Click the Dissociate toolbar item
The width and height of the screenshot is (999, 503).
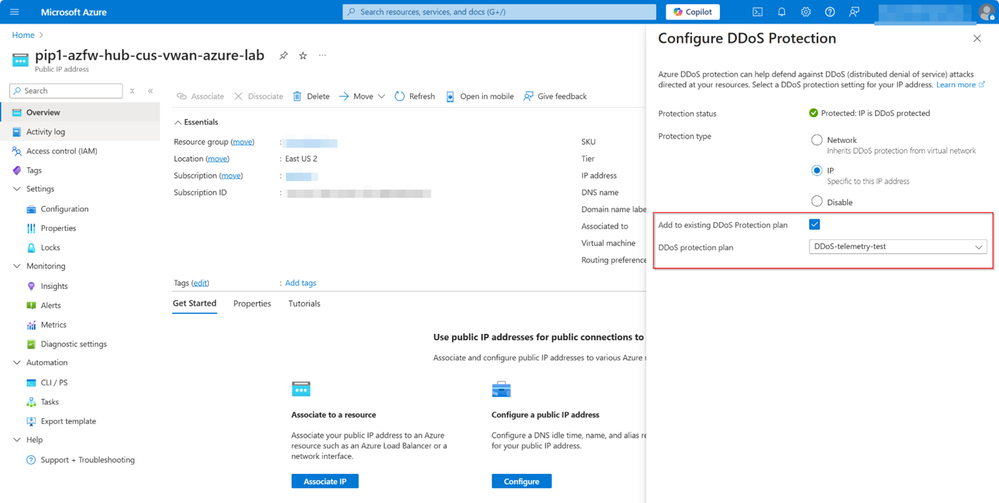tap(259, 96)
